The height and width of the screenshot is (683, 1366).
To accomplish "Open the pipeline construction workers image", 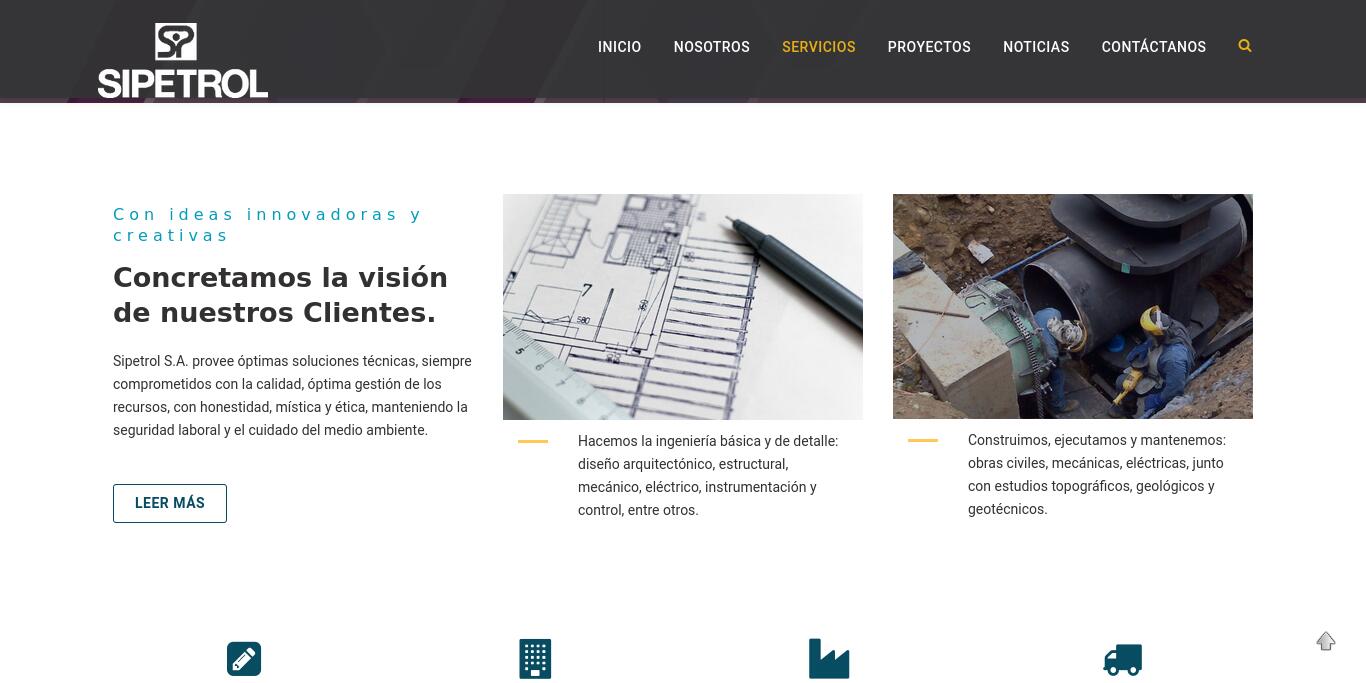I will pos(1073,306).
